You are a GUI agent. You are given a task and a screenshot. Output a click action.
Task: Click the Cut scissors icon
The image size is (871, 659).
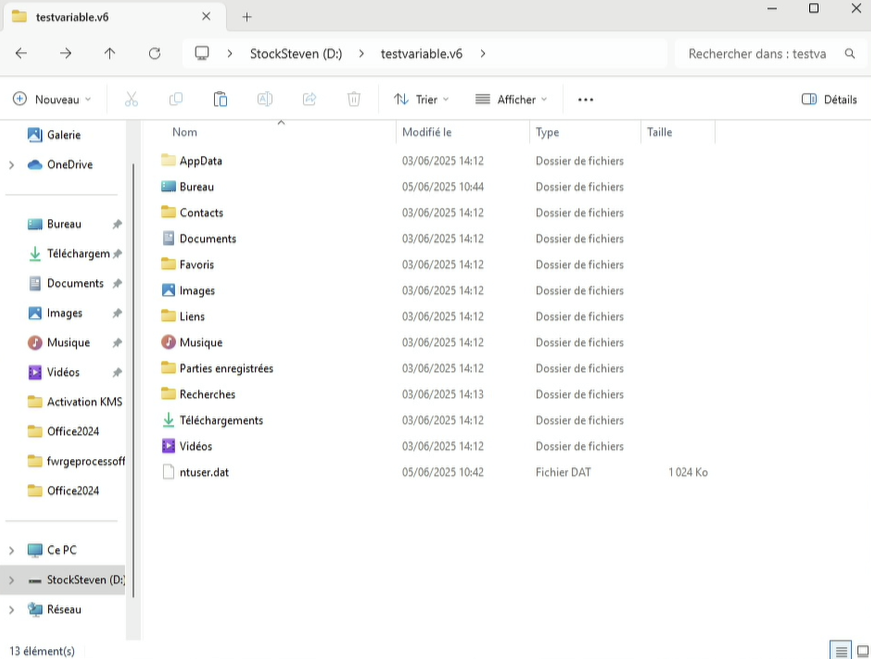pos(131,99)
